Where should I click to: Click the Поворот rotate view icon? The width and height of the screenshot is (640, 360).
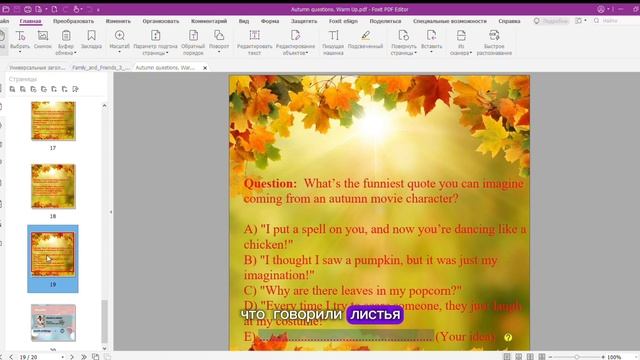(x=219, y=36)
